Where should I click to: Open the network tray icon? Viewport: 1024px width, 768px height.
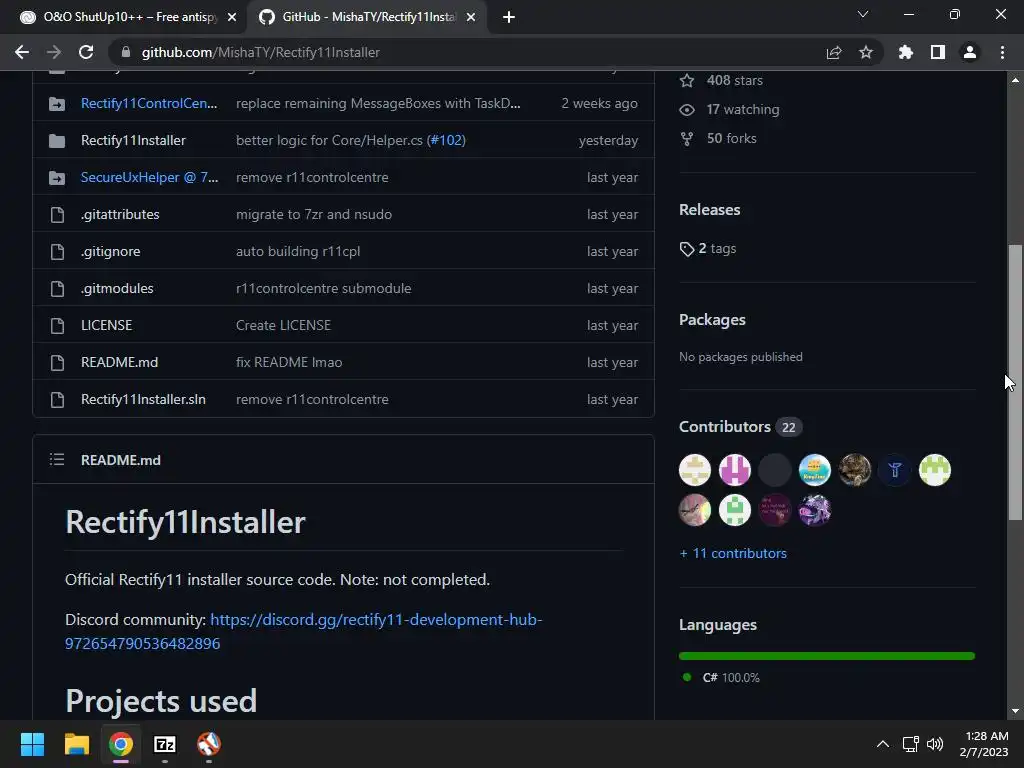[910, 744]
